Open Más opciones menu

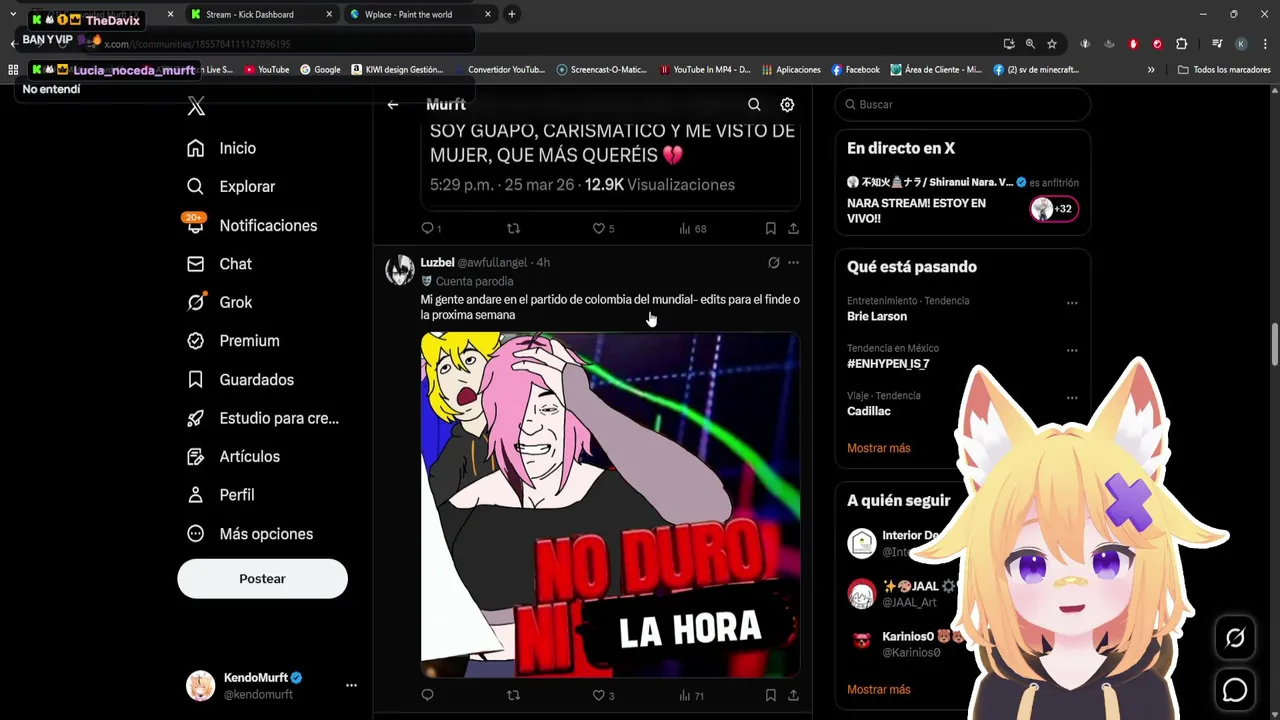click(249, 534)
